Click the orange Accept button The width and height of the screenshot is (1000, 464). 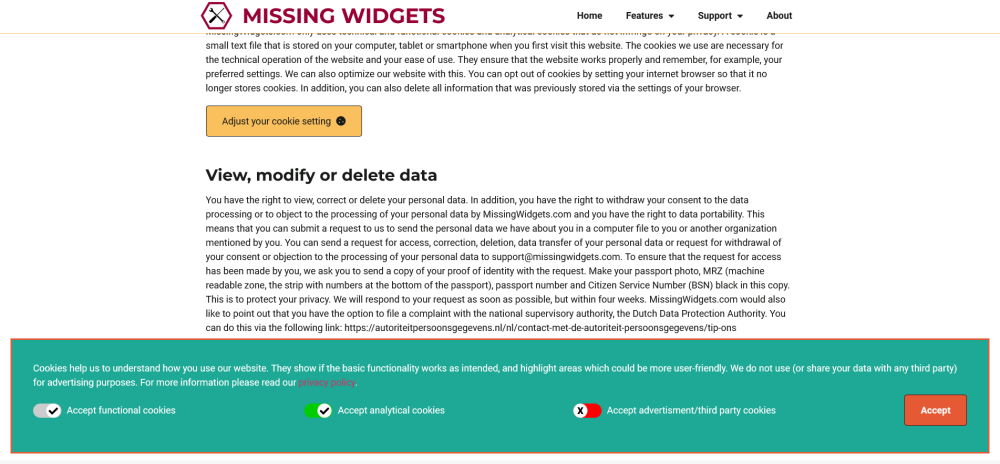pyautogui.click(x=935, y=410)
